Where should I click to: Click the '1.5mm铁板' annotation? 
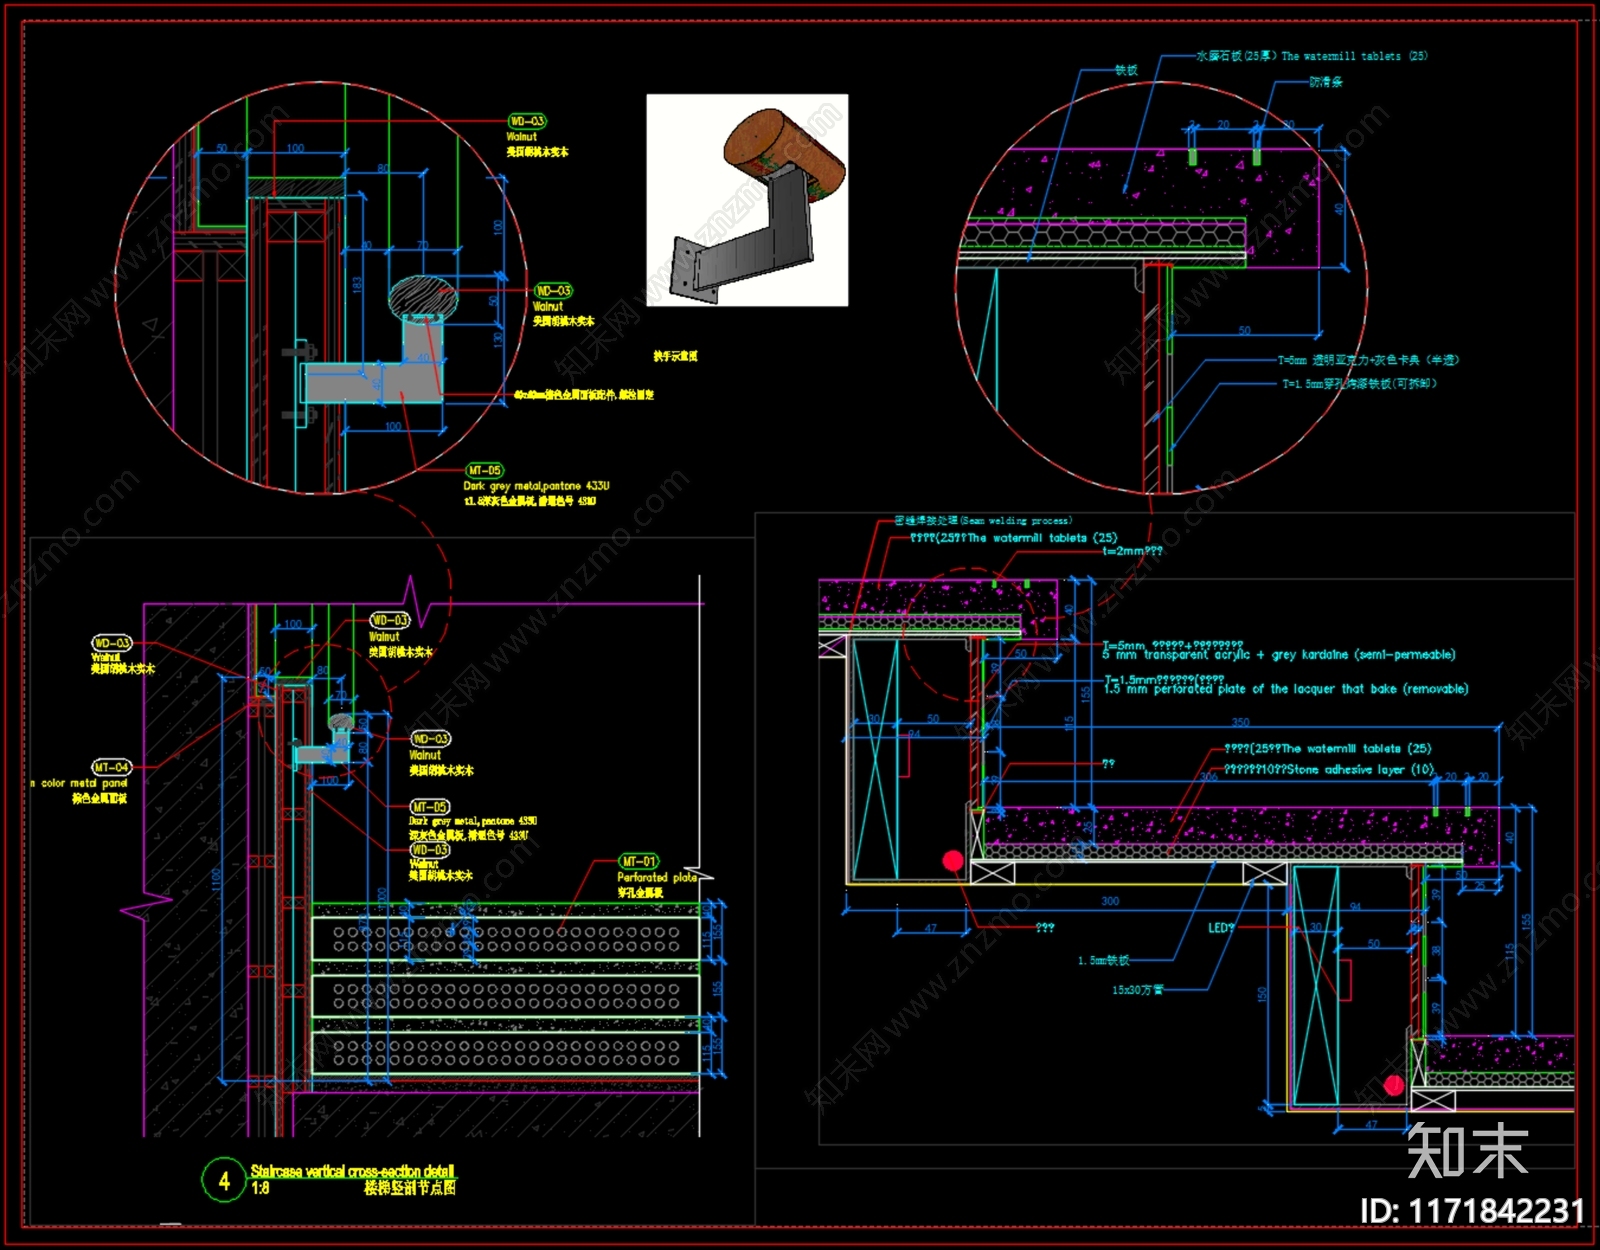coord(1103,961)
